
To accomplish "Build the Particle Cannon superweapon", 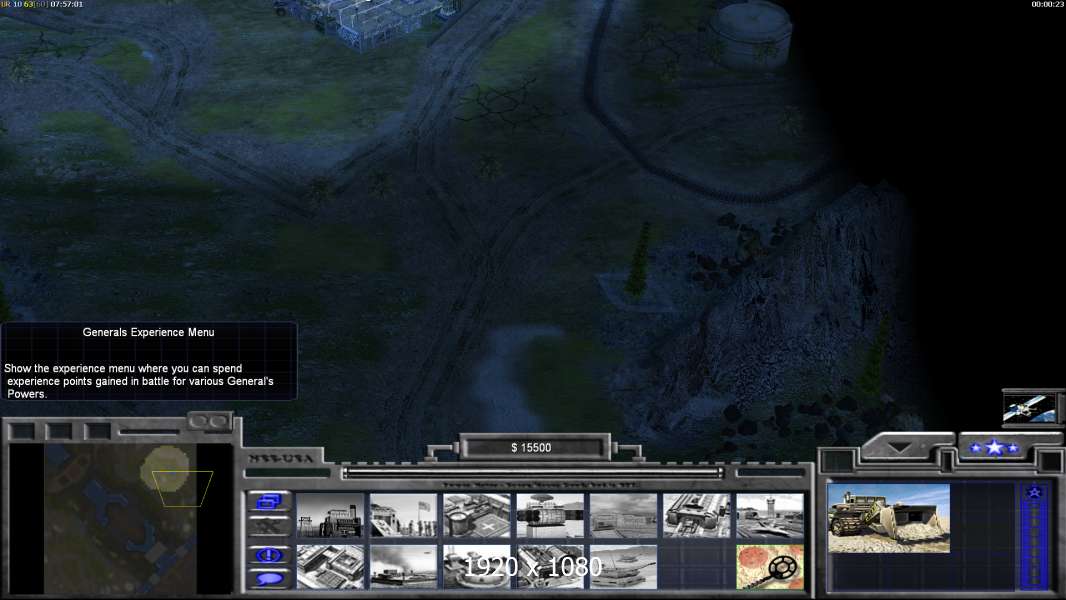I will pos(477,567).
